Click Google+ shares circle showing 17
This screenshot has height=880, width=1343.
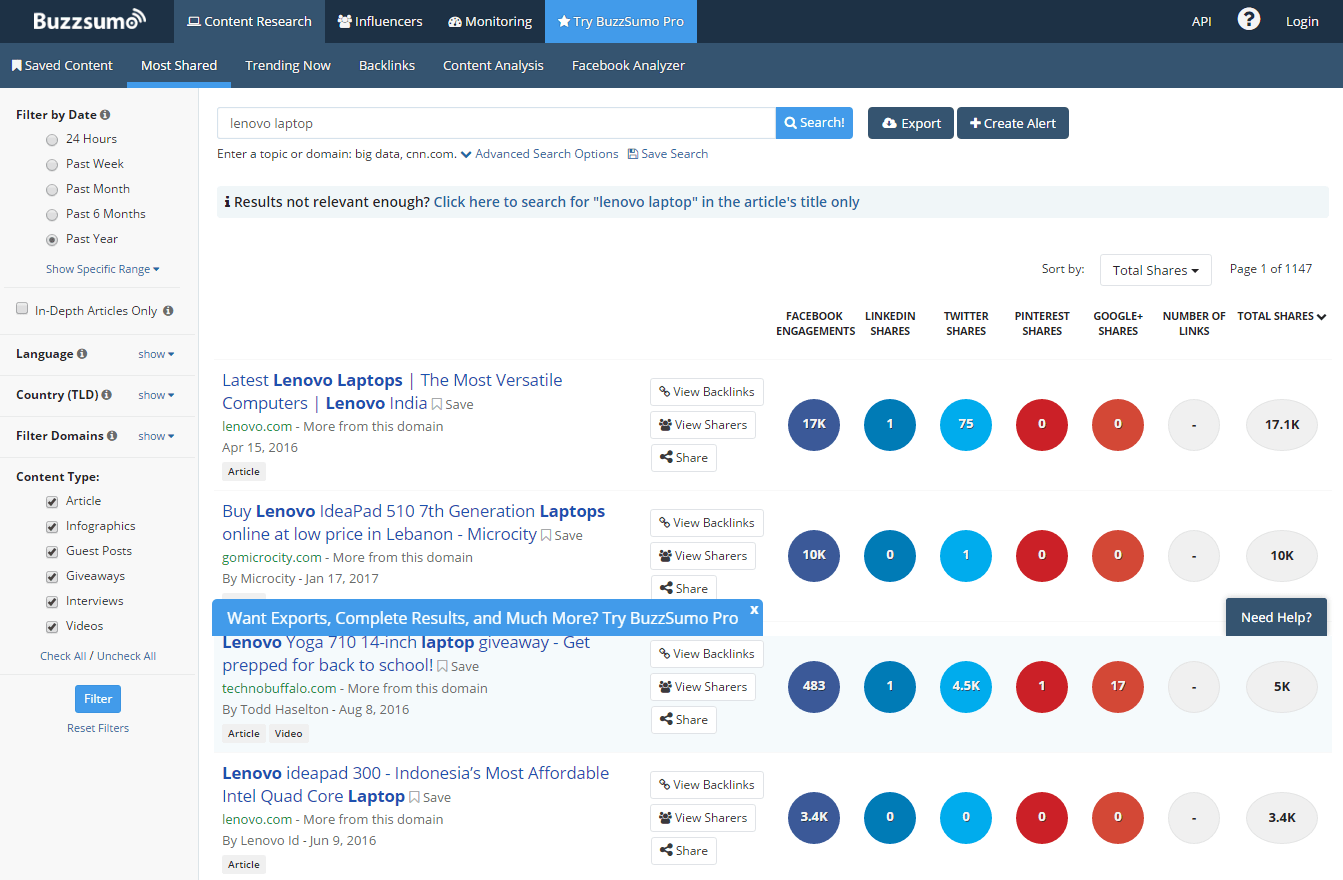(1118, 686)
